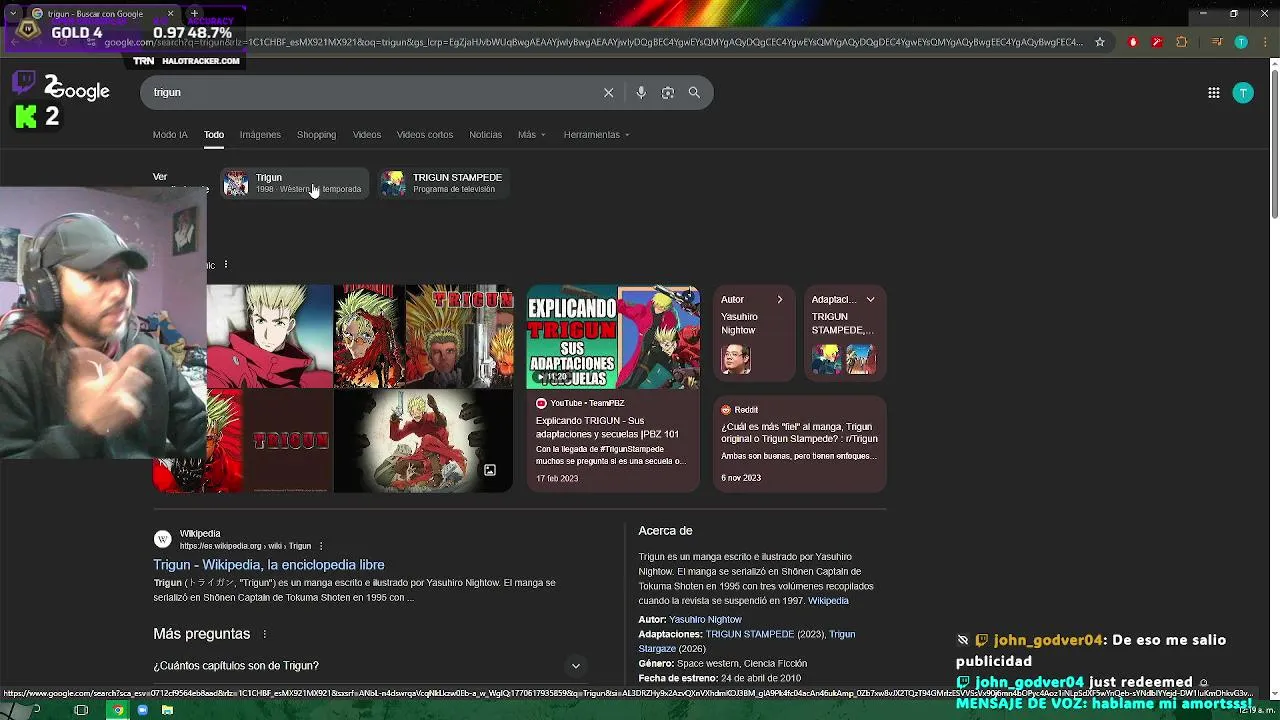
Task: Open the Extensions puzzle-piece menu
Action: [x=1182, y=42]
